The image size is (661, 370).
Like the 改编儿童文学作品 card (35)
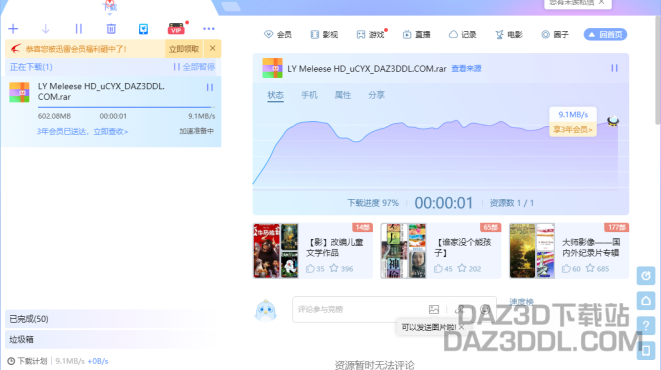[315, 268]
